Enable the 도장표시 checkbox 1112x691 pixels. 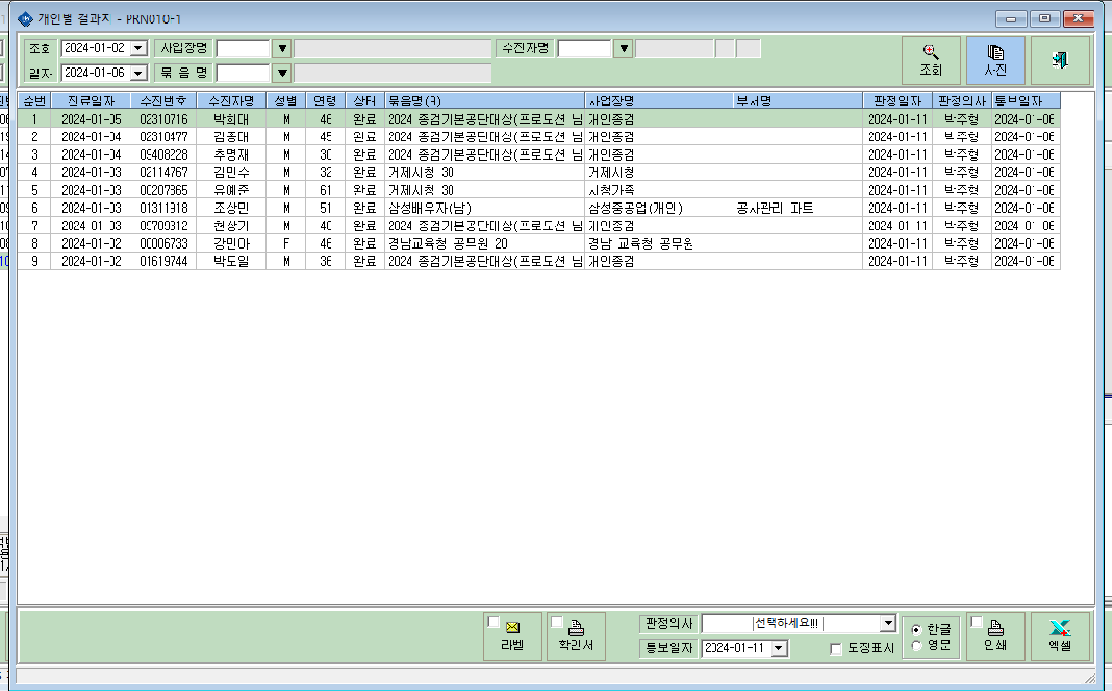tap(835, 648)
